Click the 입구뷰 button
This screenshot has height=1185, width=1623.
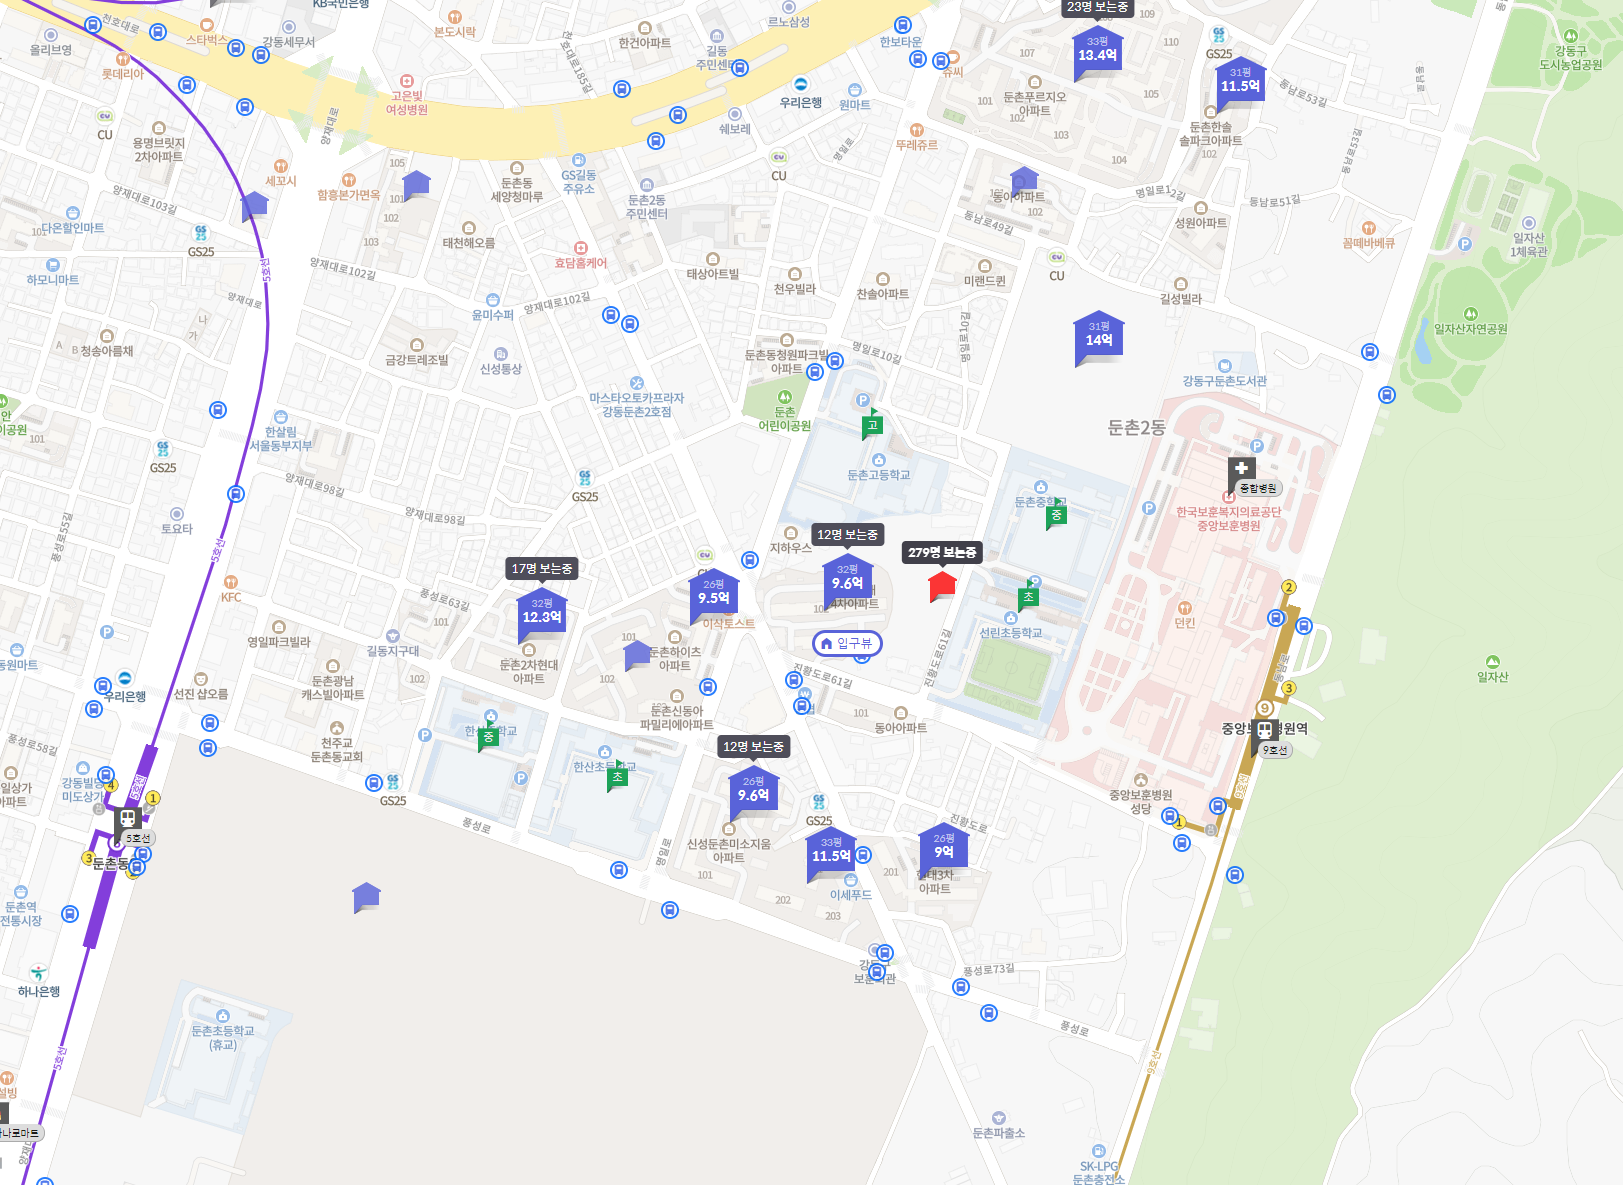pos(847,643)
